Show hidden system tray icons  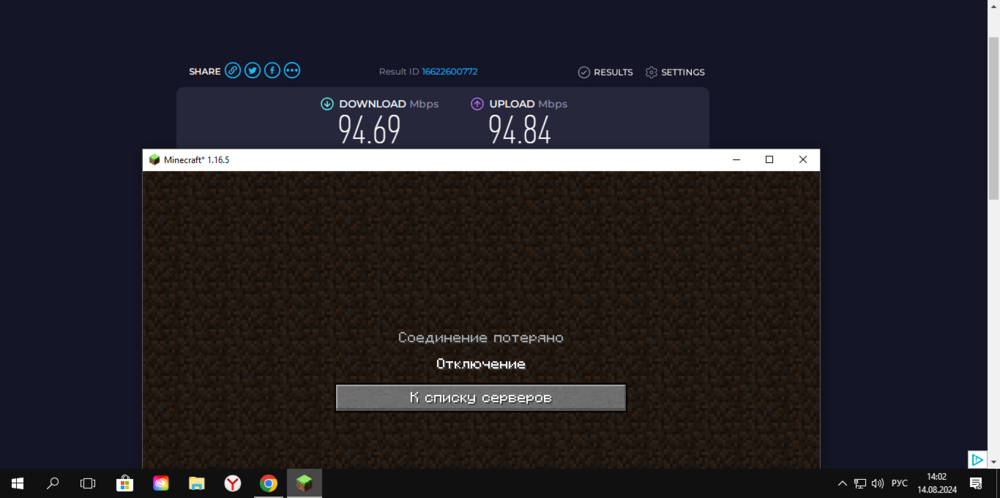842,483
